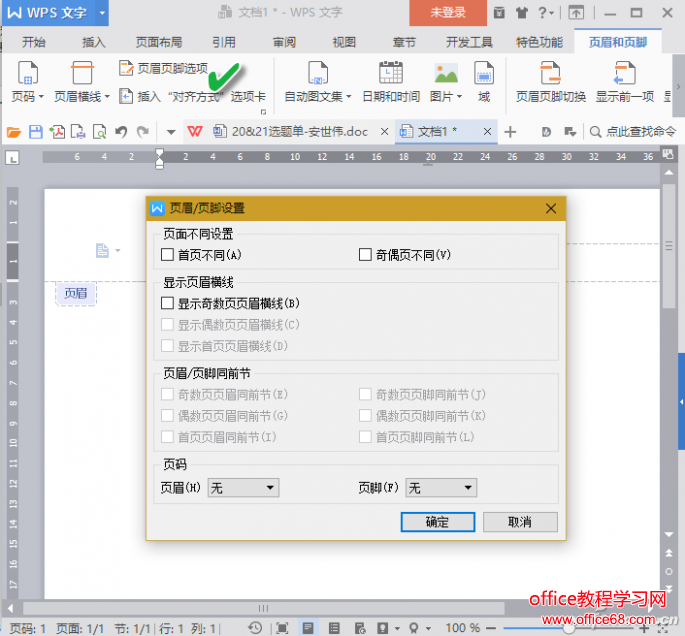
Task: Click the print icon
Action: click(x=78, y=132)
